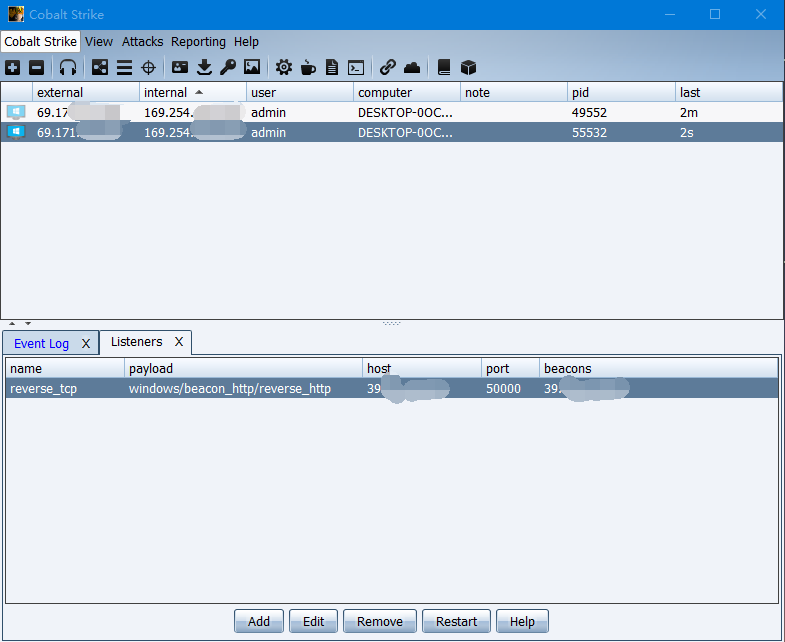Show targets view crosshair icon
Image resolution: width=785 pixels, height=642 pixels.
[x=149, y=67]
